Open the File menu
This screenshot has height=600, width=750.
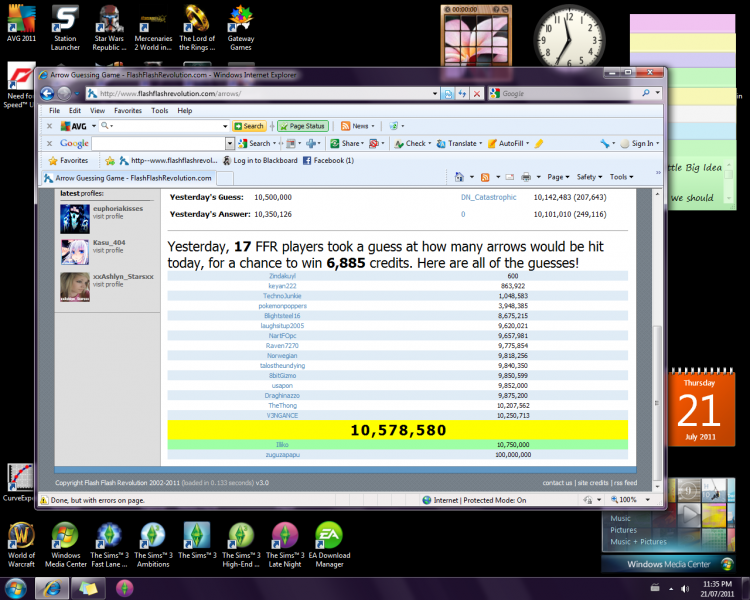click(55, 111)
